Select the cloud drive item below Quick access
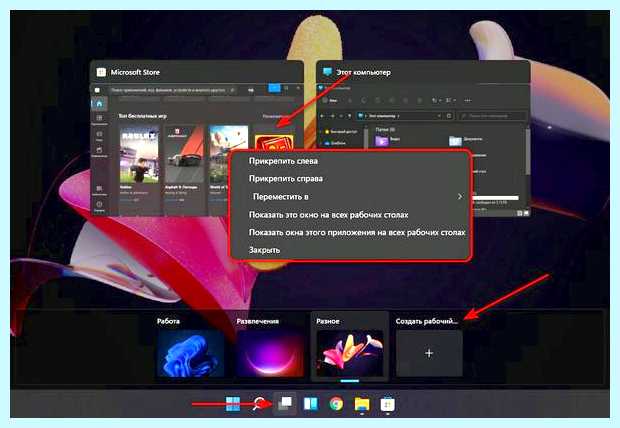Viewport: 620px width, 428px height. pos(335,143)
